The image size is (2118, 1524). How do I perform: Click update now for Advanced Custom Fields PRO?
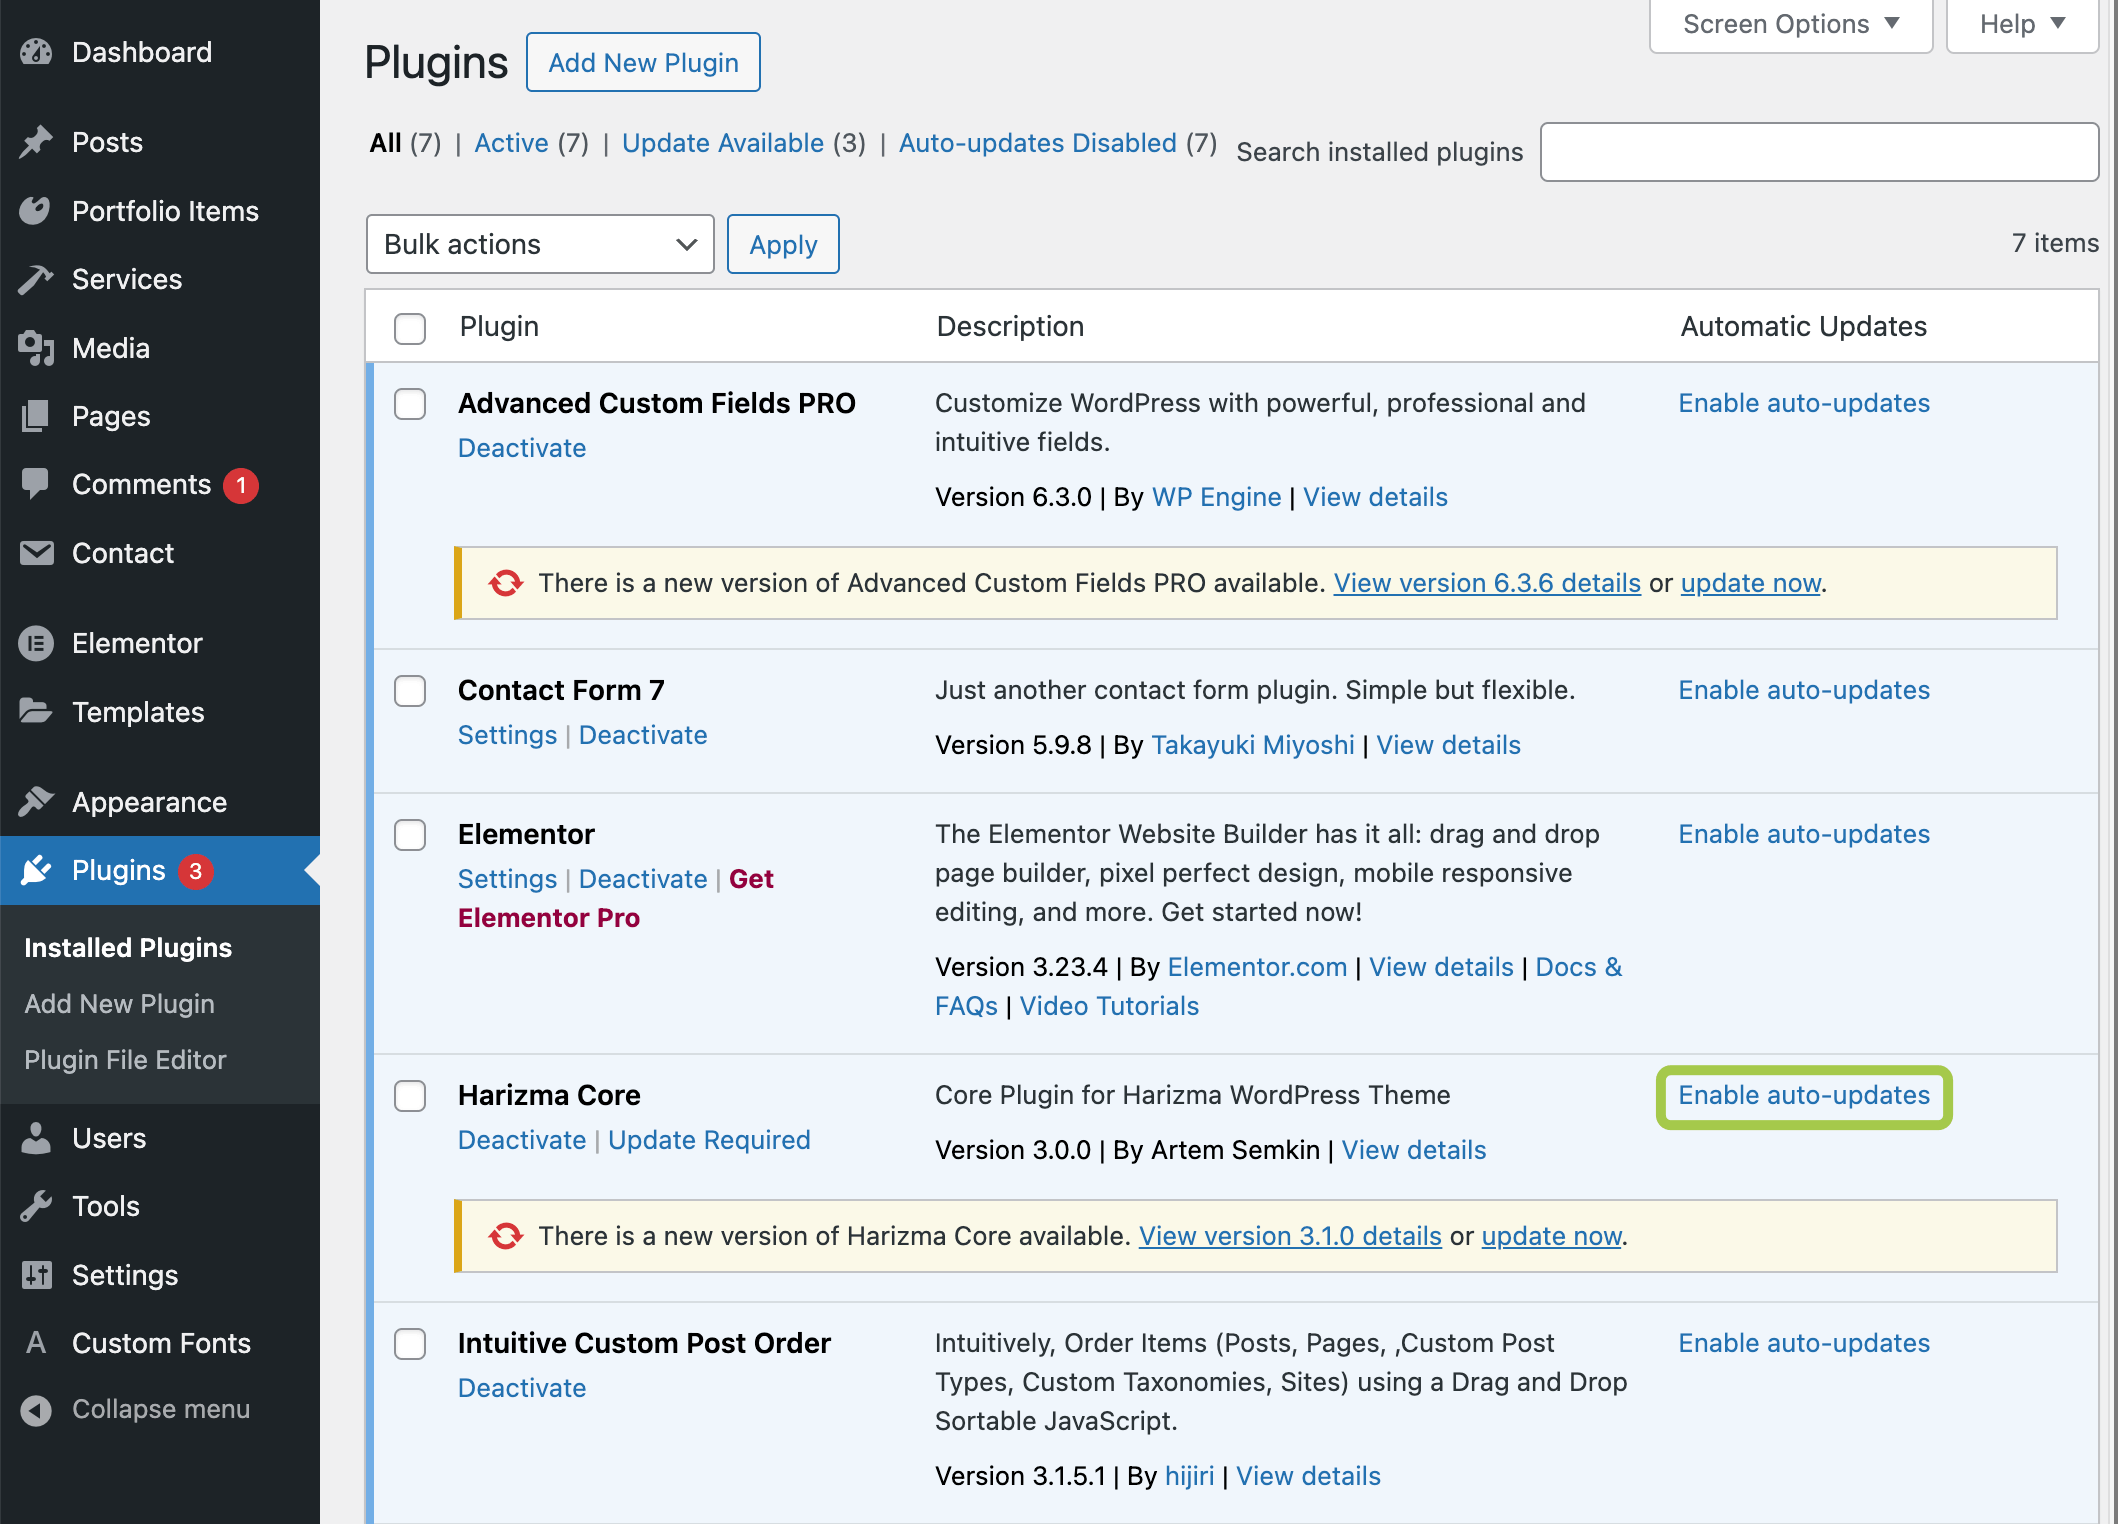1750,583
